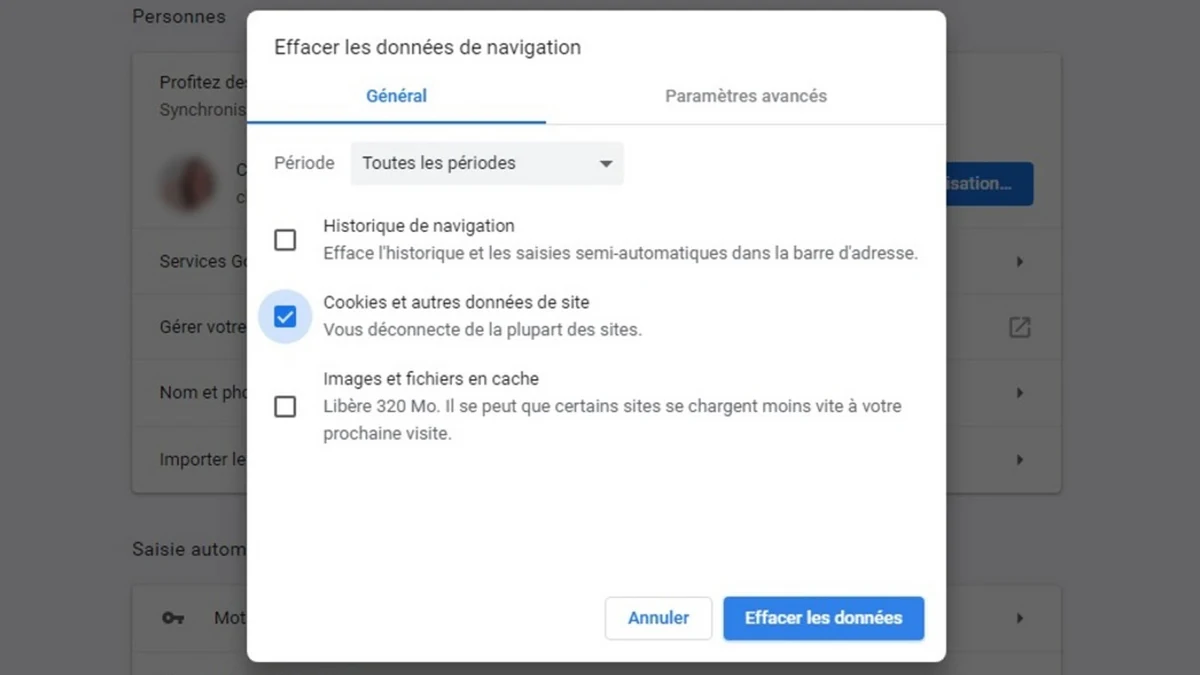Uncheck Cookies et autres données de site
Image resolution: width=1200 pixels, height=675 pixels.
coord(285,317)
